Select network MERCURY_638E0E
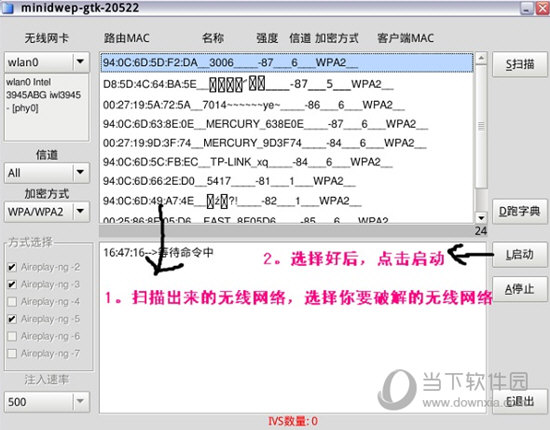Viewport: 550px width, 430px height. click(x=287, y=124)
